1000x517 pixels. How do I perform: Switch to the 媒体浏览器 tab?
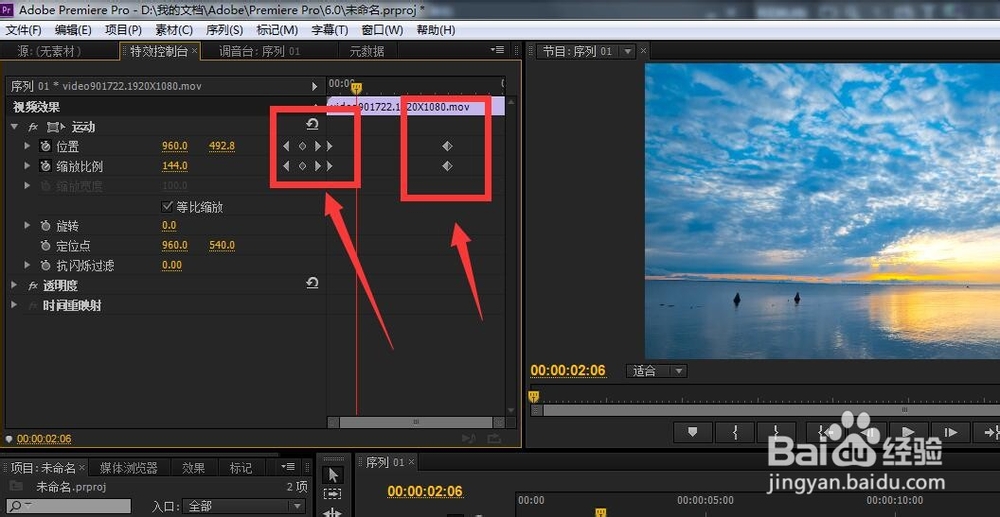(129, 468)
